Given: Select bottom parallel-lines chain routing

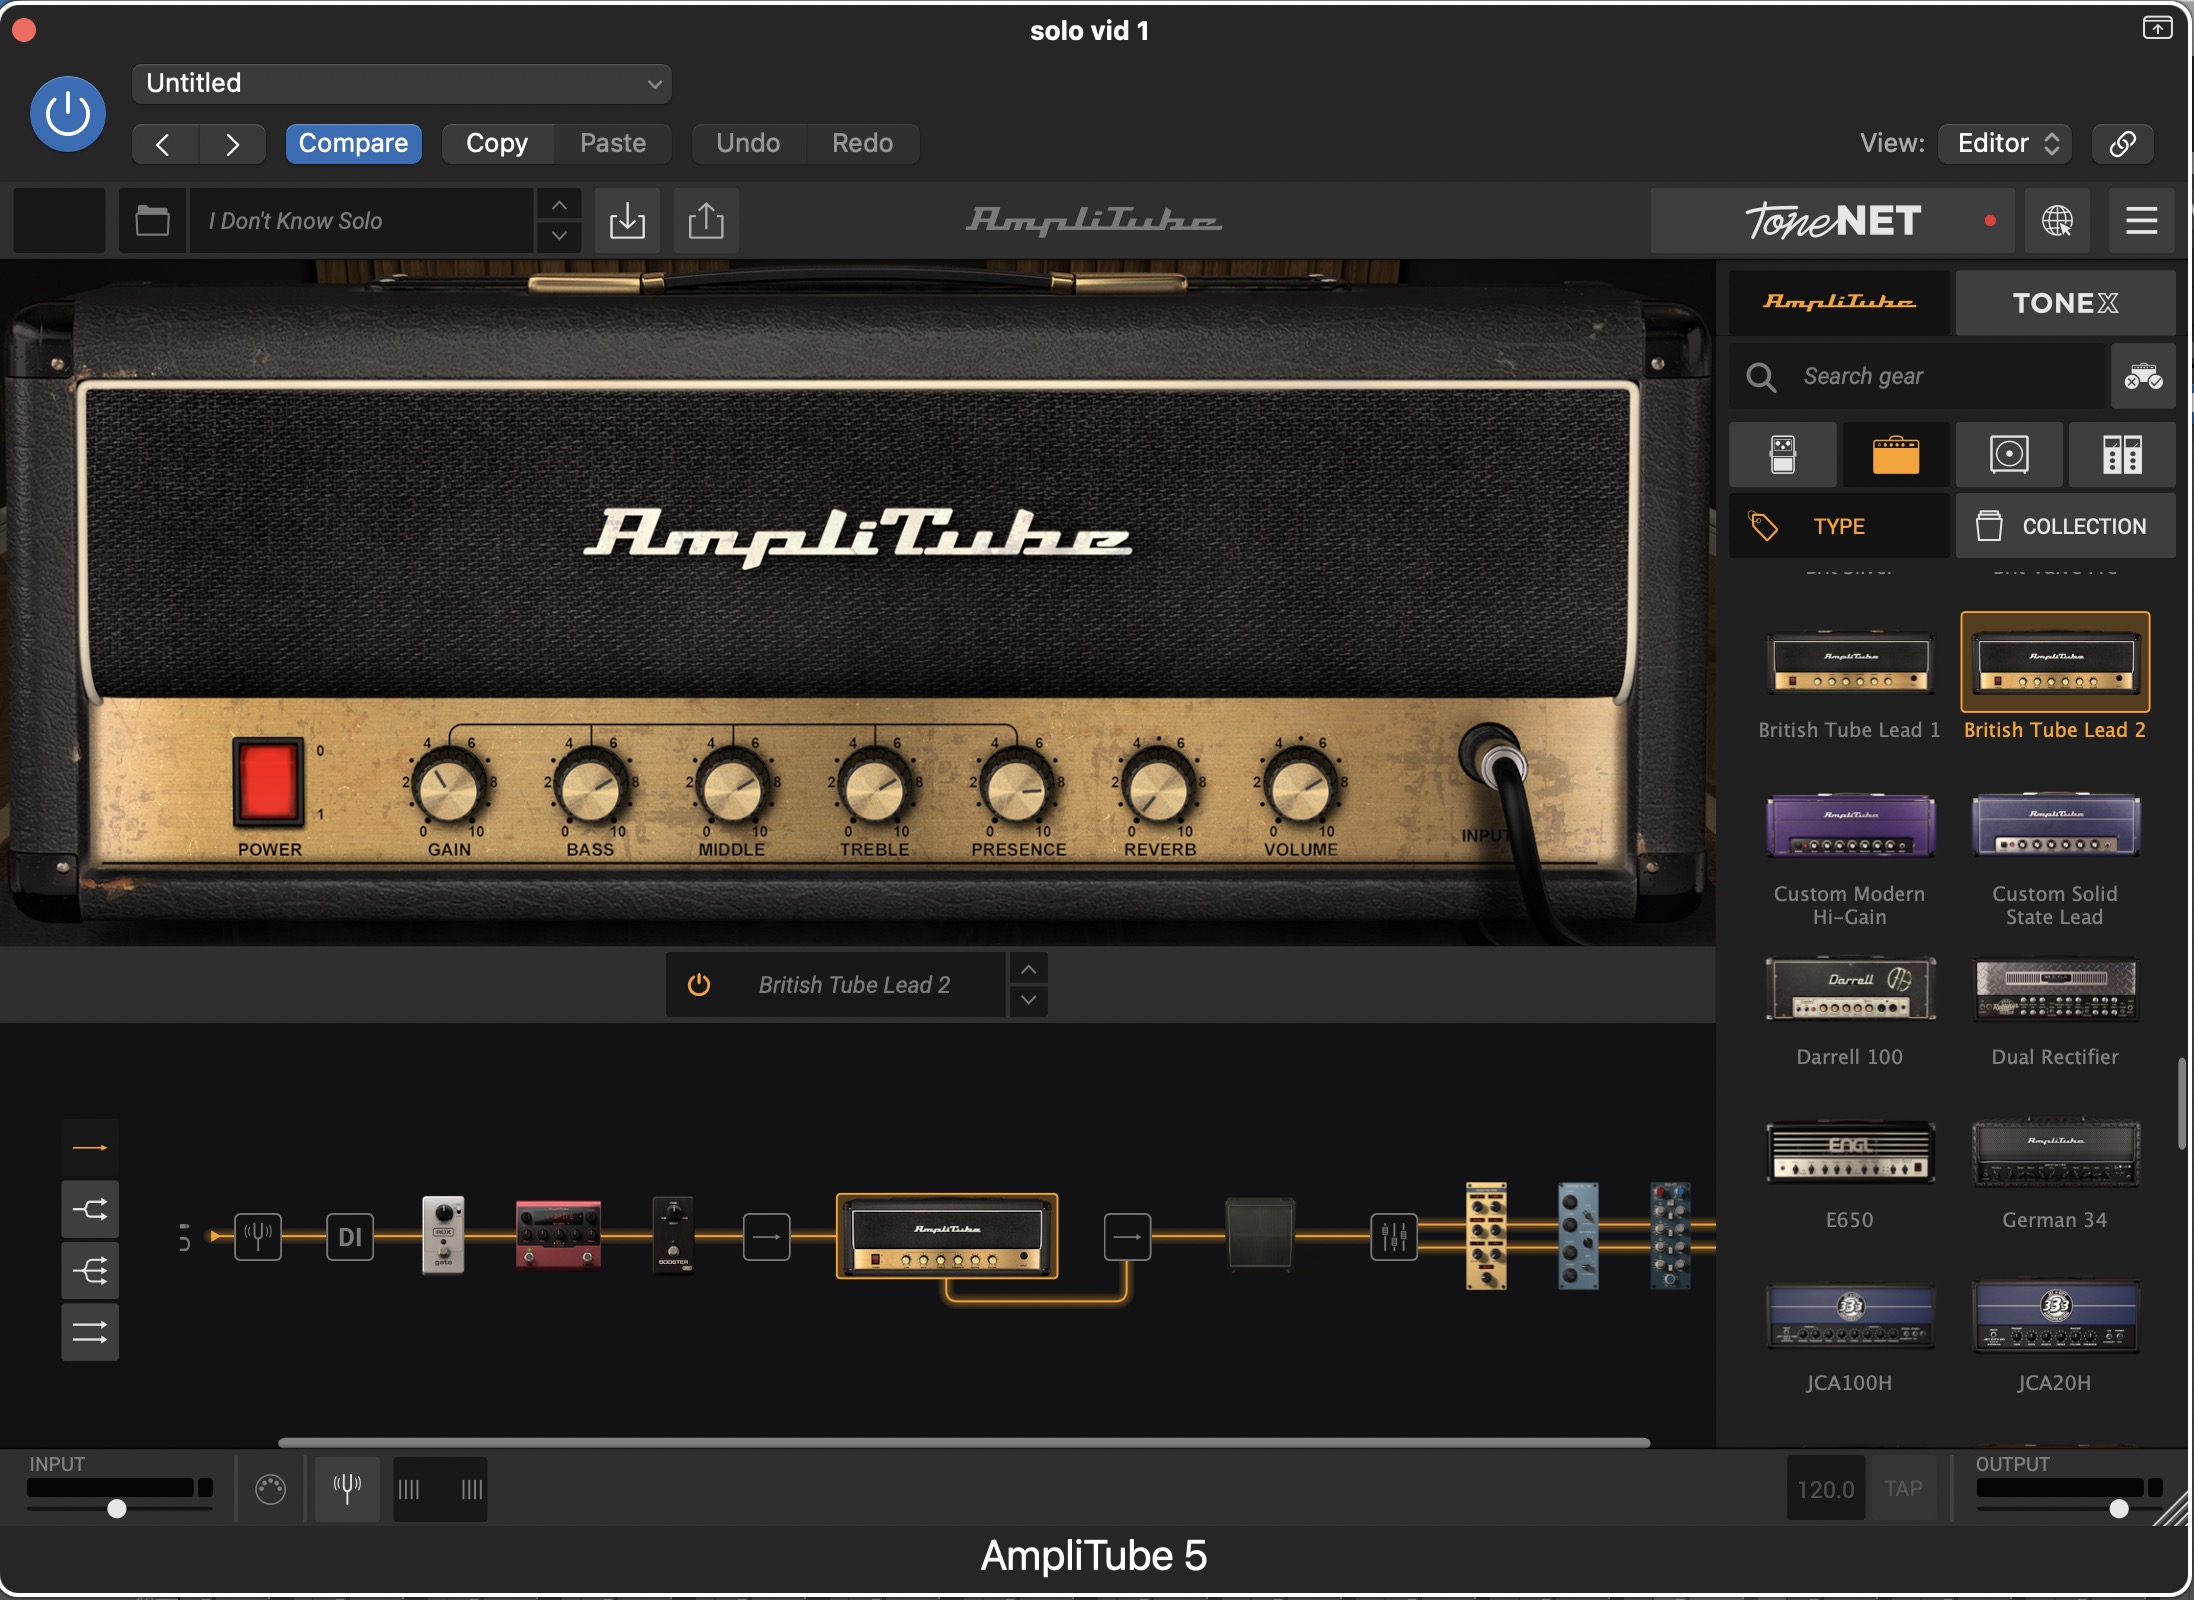Looking at the screenshot, I should pos(90,1332).
